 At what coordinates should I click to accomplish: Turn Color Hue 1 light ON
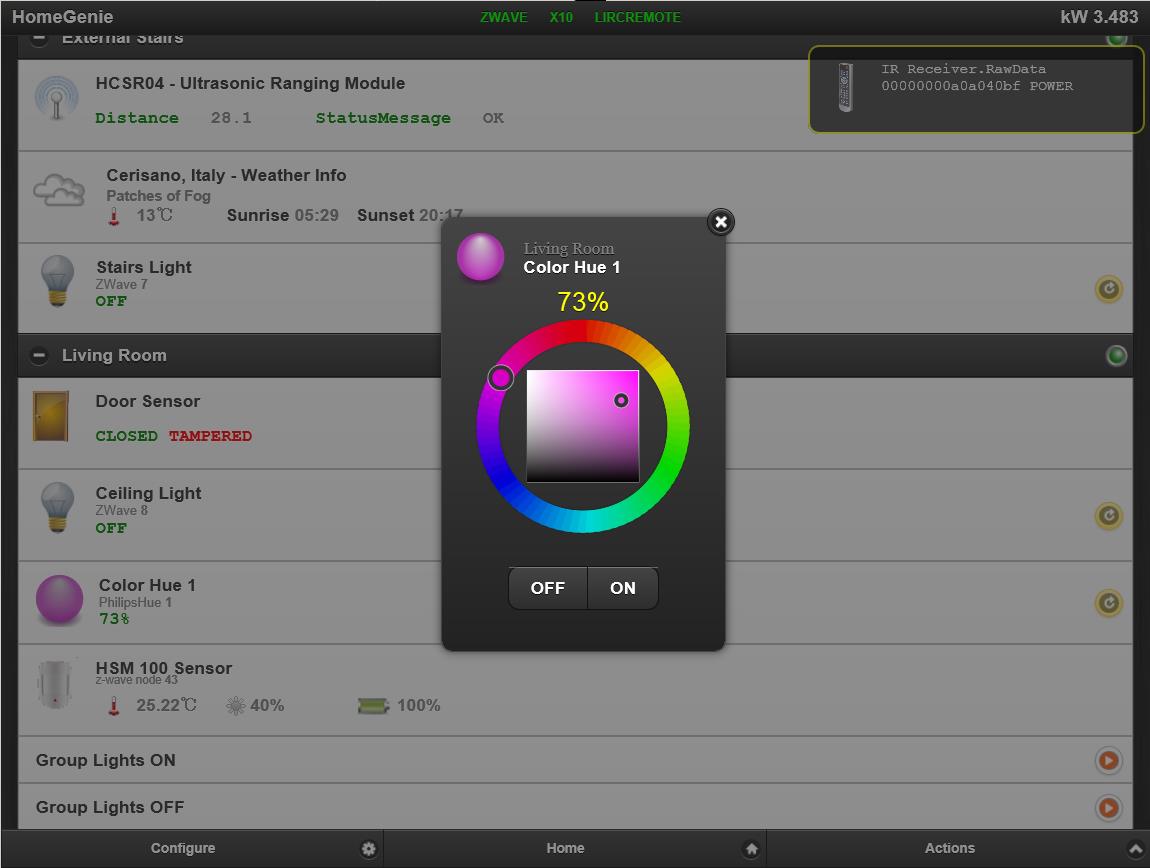[x=622, y=588]
